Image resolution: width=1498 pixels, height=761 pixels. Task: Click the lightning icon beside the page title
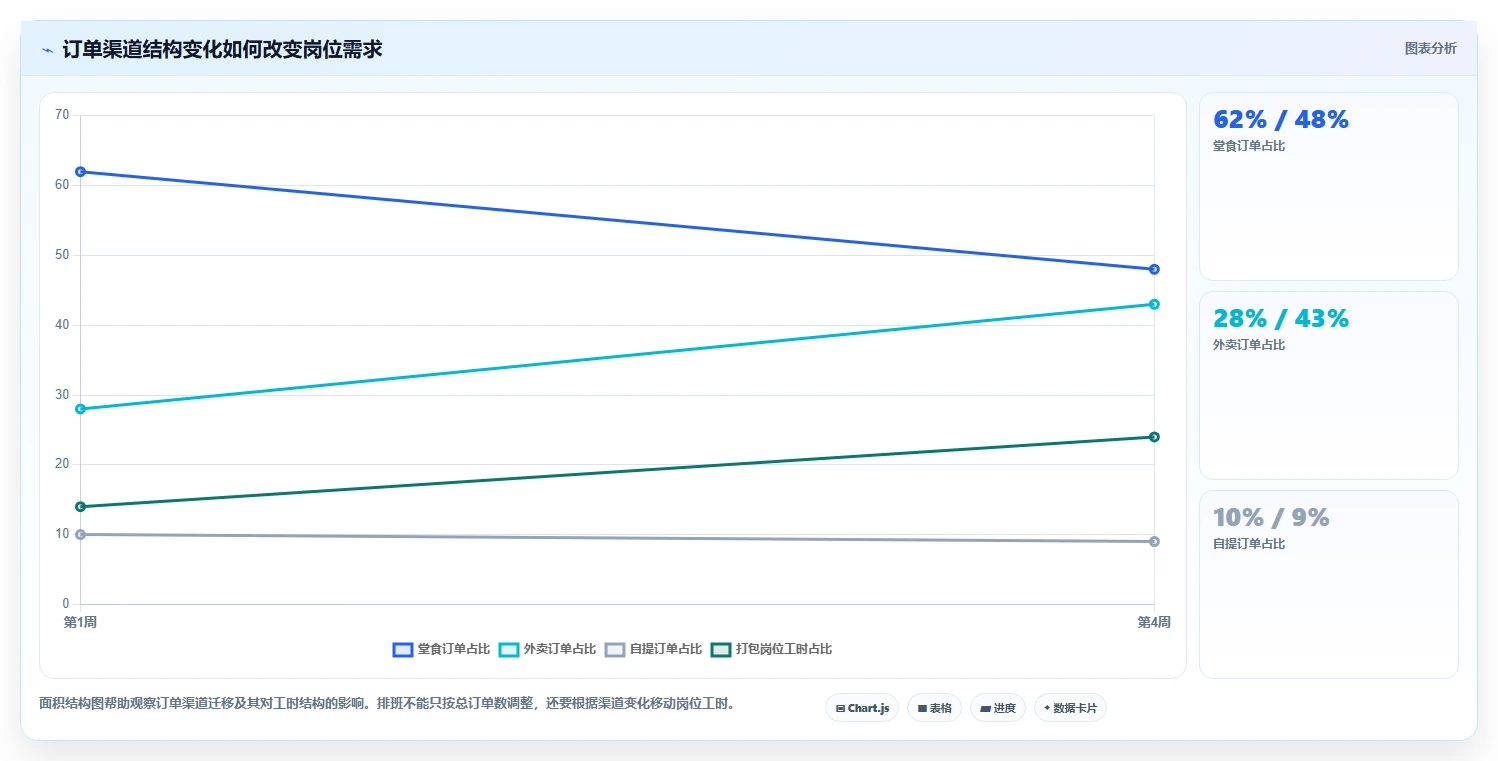[x=47, y=50]
